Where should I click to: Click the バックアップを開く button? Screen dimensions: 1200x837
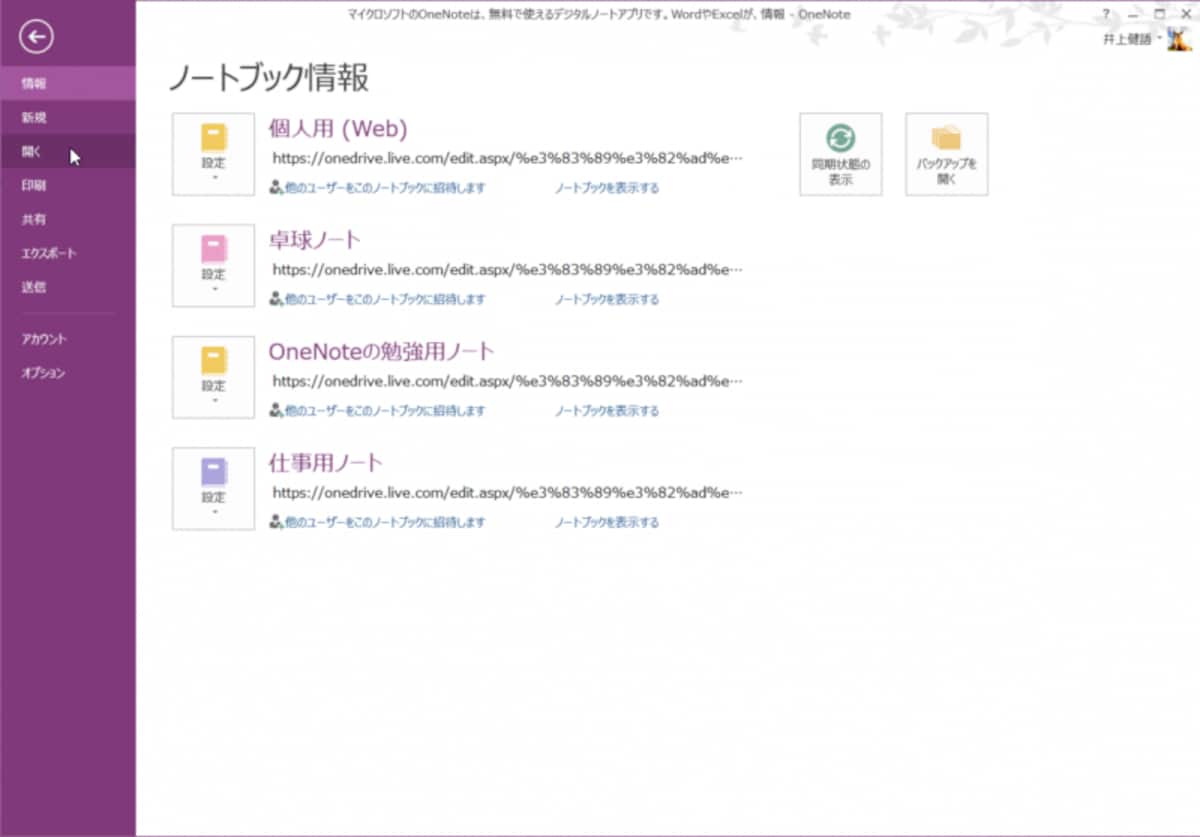click(x=946, y=154)
